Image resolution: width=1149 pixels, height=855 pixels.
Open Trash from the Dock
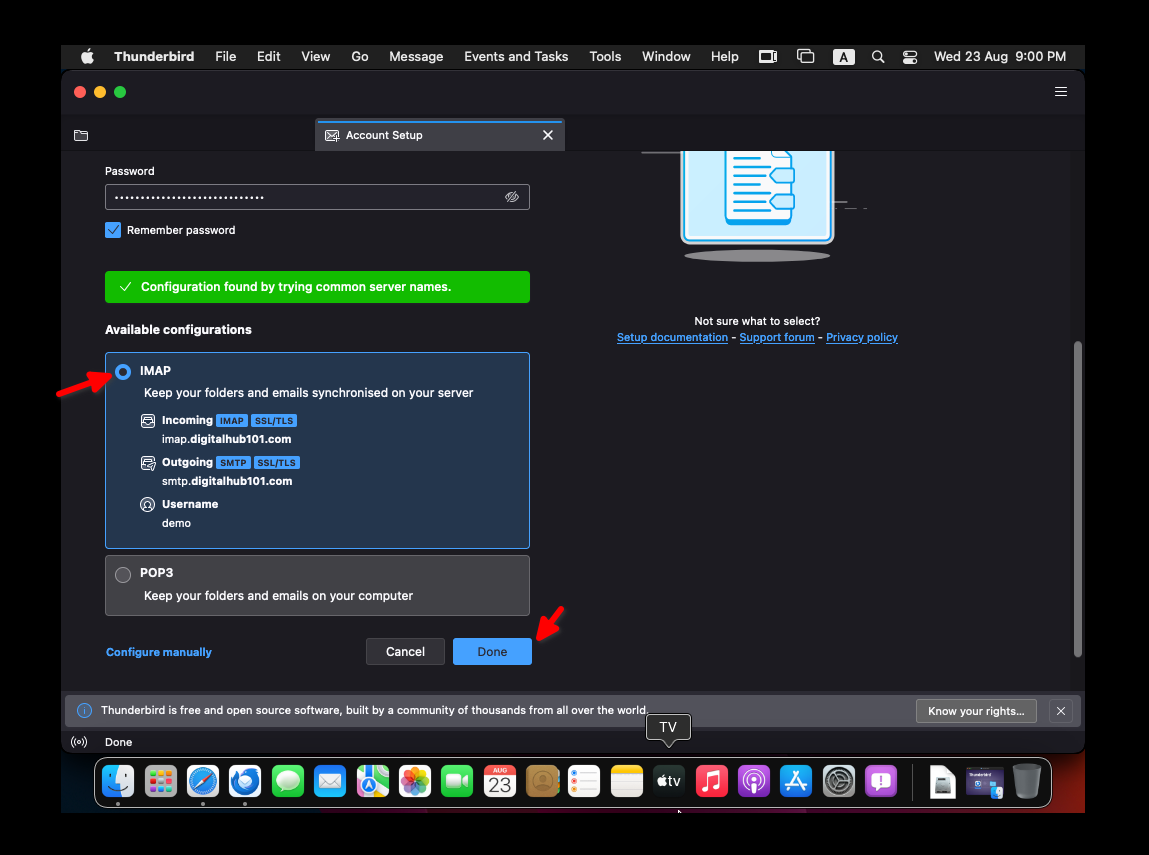point(1027,781)
